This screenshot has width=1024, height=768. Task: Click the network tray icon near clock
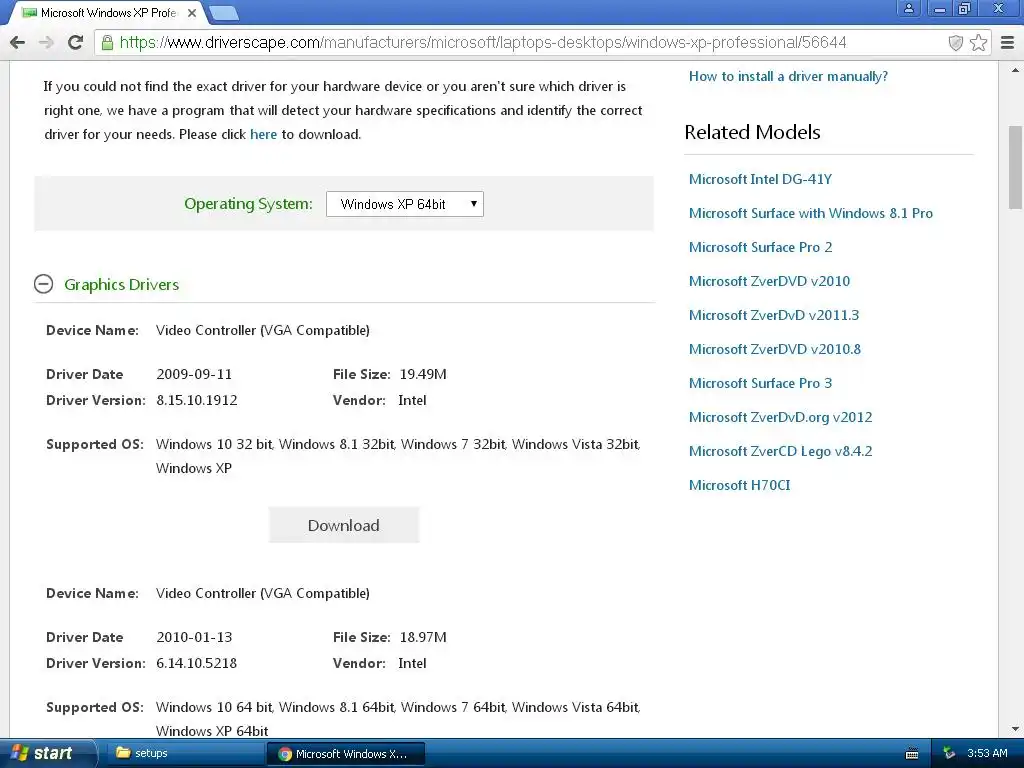click(x=949, y=753)
